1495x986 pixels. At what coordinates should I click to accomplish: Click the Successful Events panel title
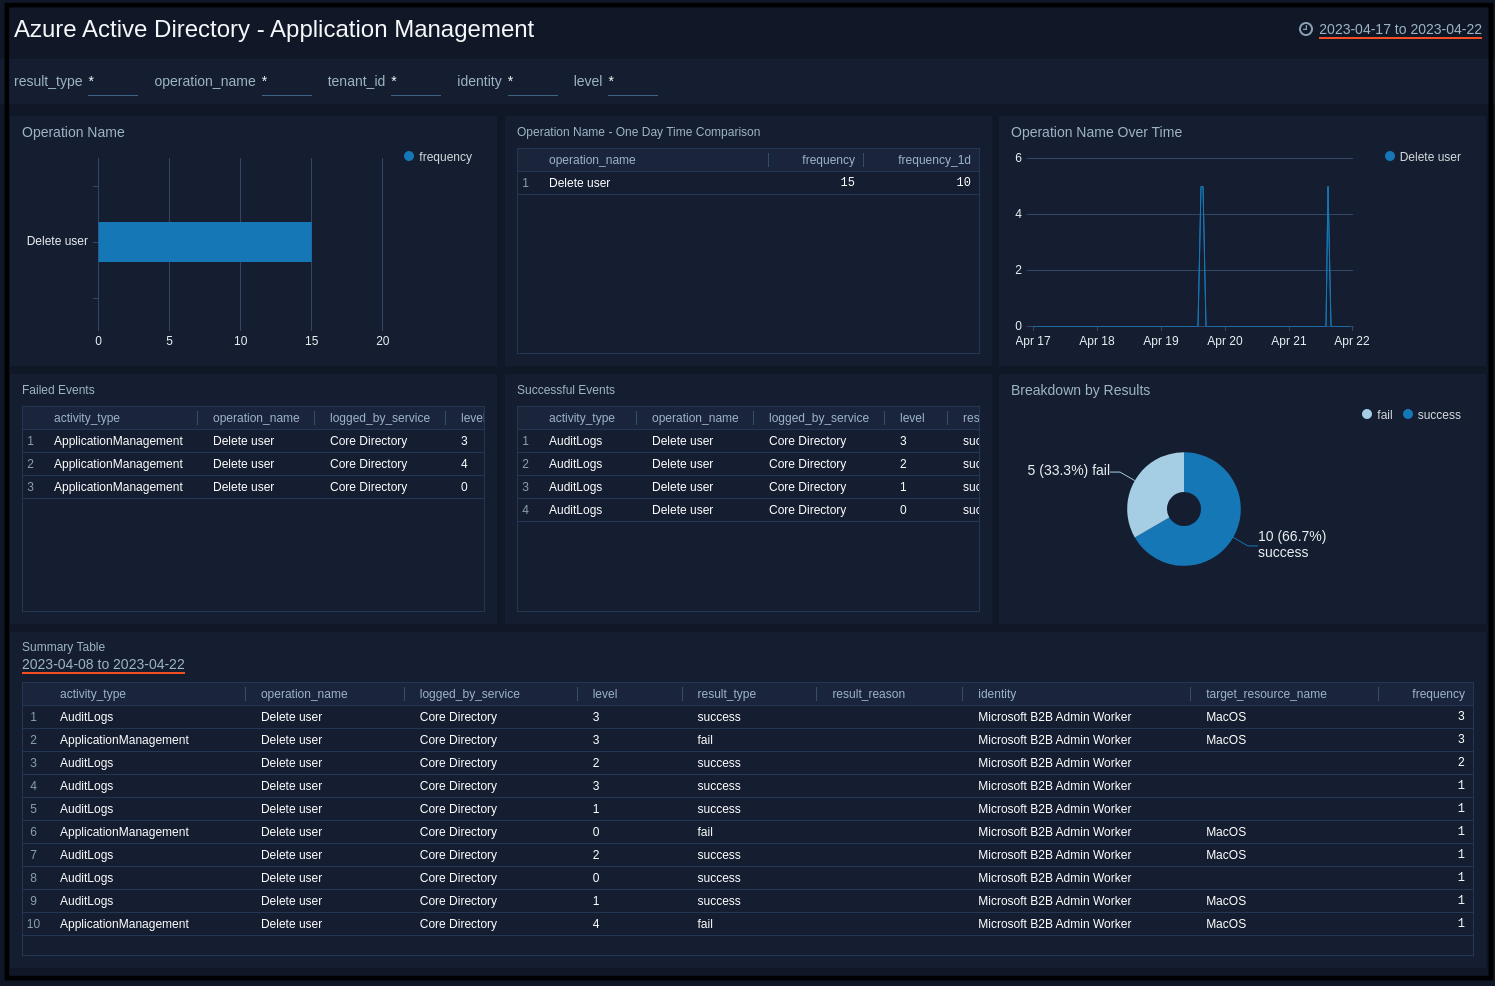pos(566,390)
